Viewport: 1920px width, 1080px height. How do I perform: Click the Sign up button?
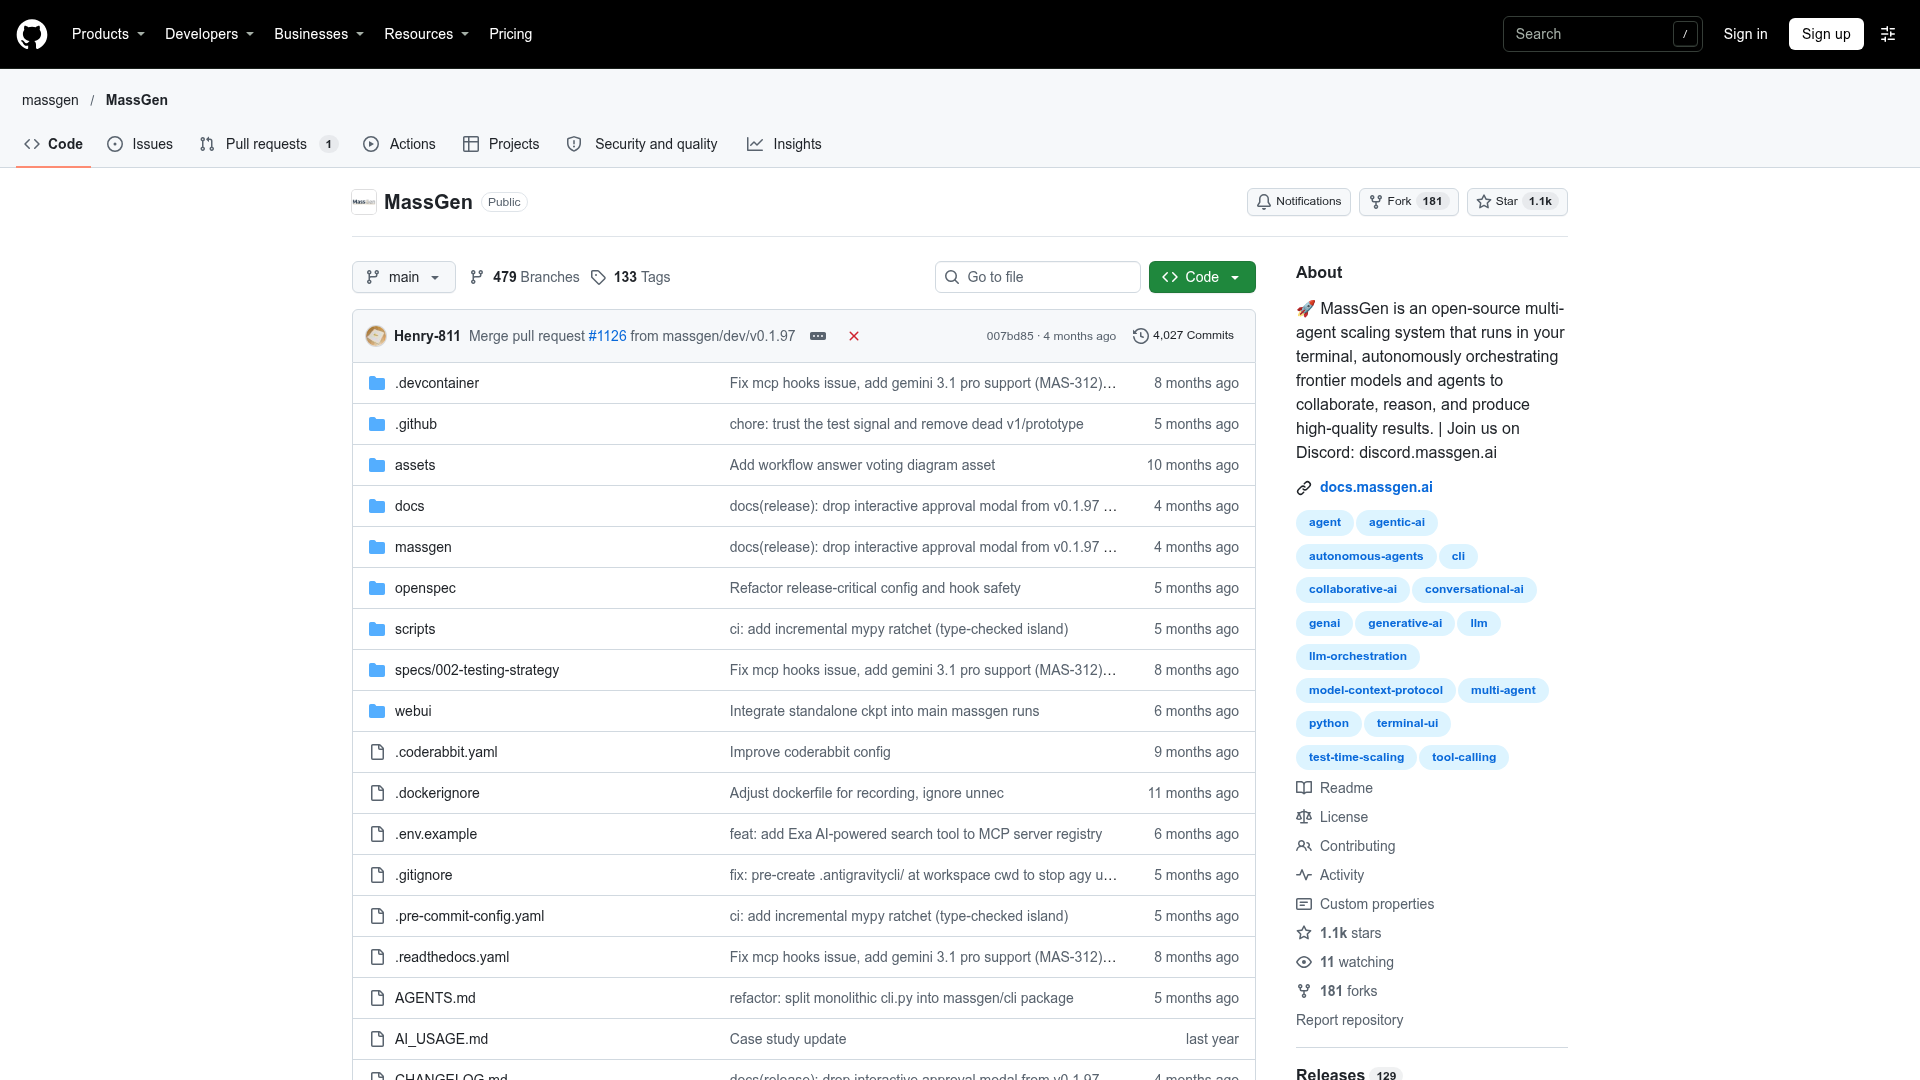[1826, 34]
